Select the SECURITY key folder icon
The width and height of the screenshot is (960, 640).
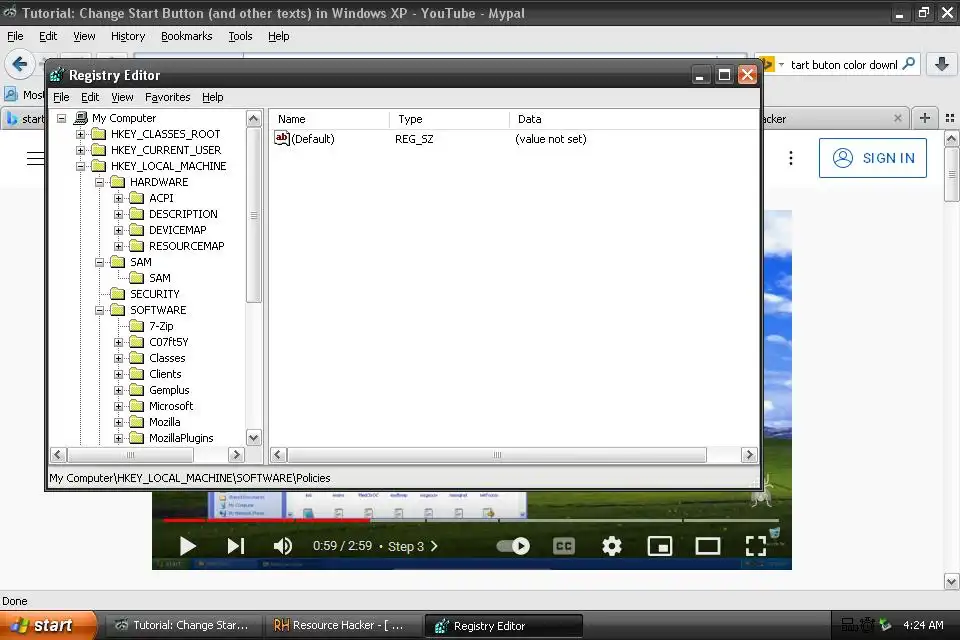pyautogui.click(x=118, y=294)
